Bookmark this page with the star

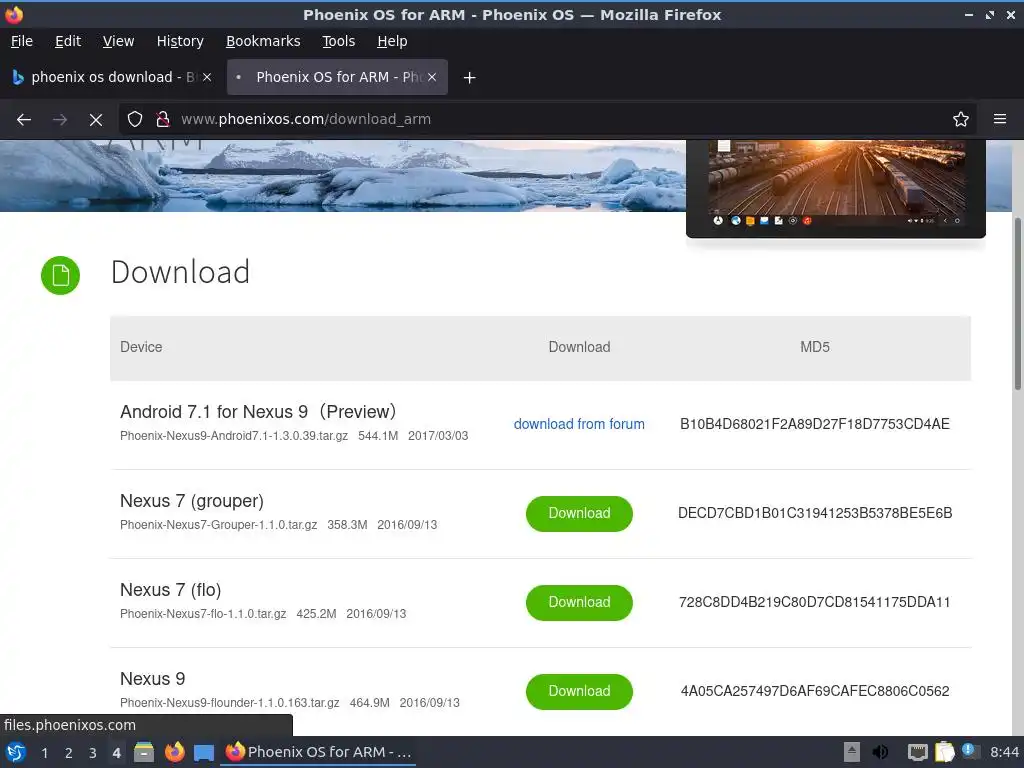pyautogui.click(x=960, y=120)
